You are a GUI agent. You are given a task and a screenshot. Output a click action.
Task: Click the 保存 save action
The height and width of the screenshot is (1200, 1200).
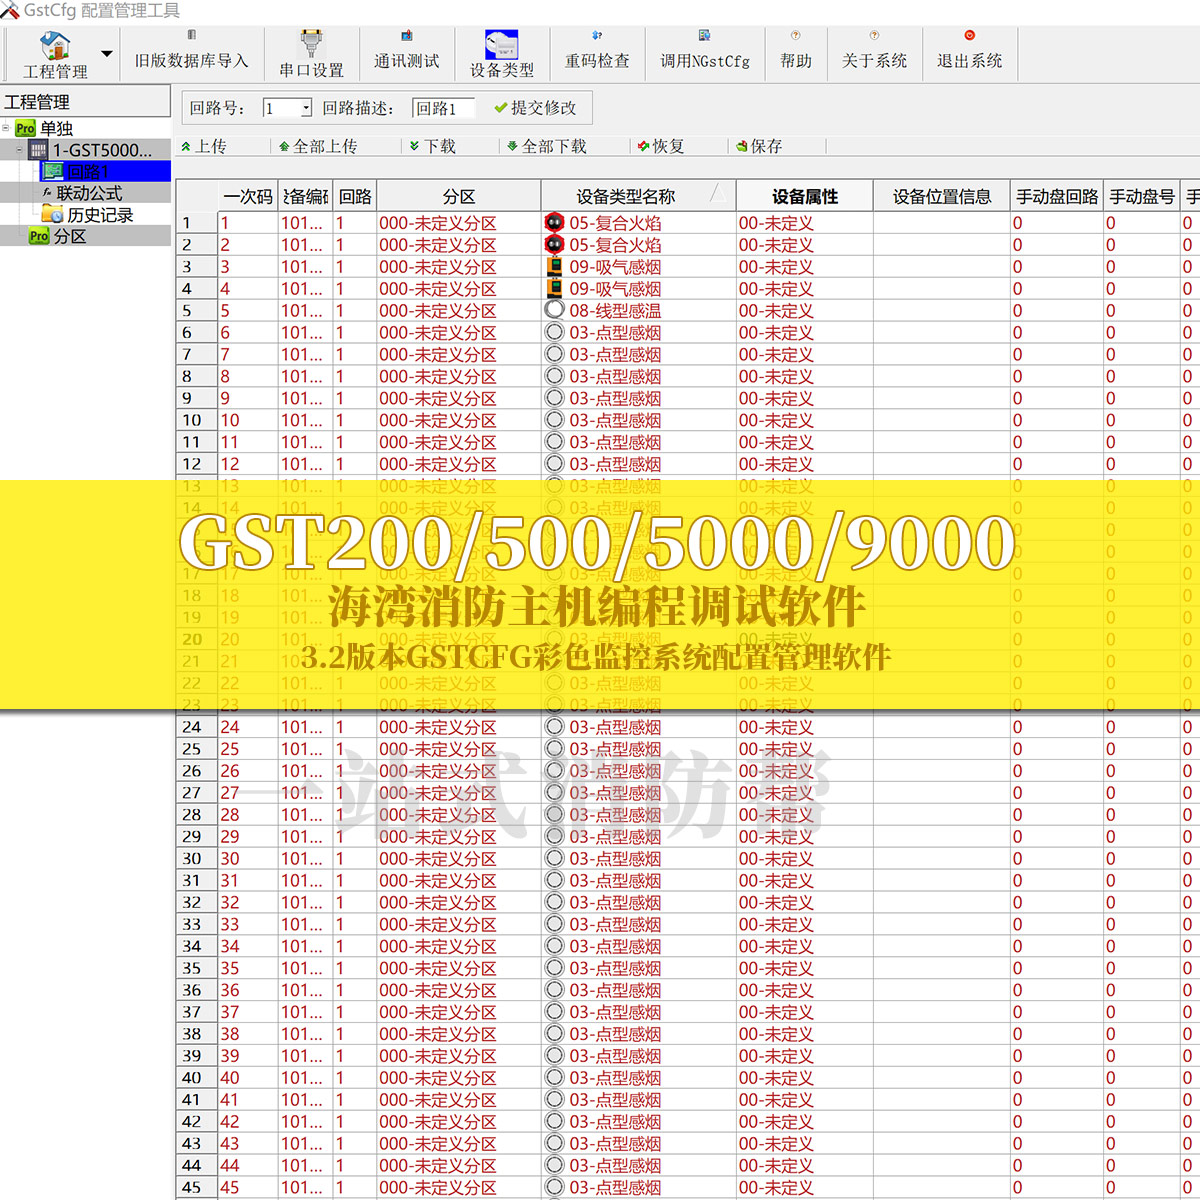pos(759,146)
